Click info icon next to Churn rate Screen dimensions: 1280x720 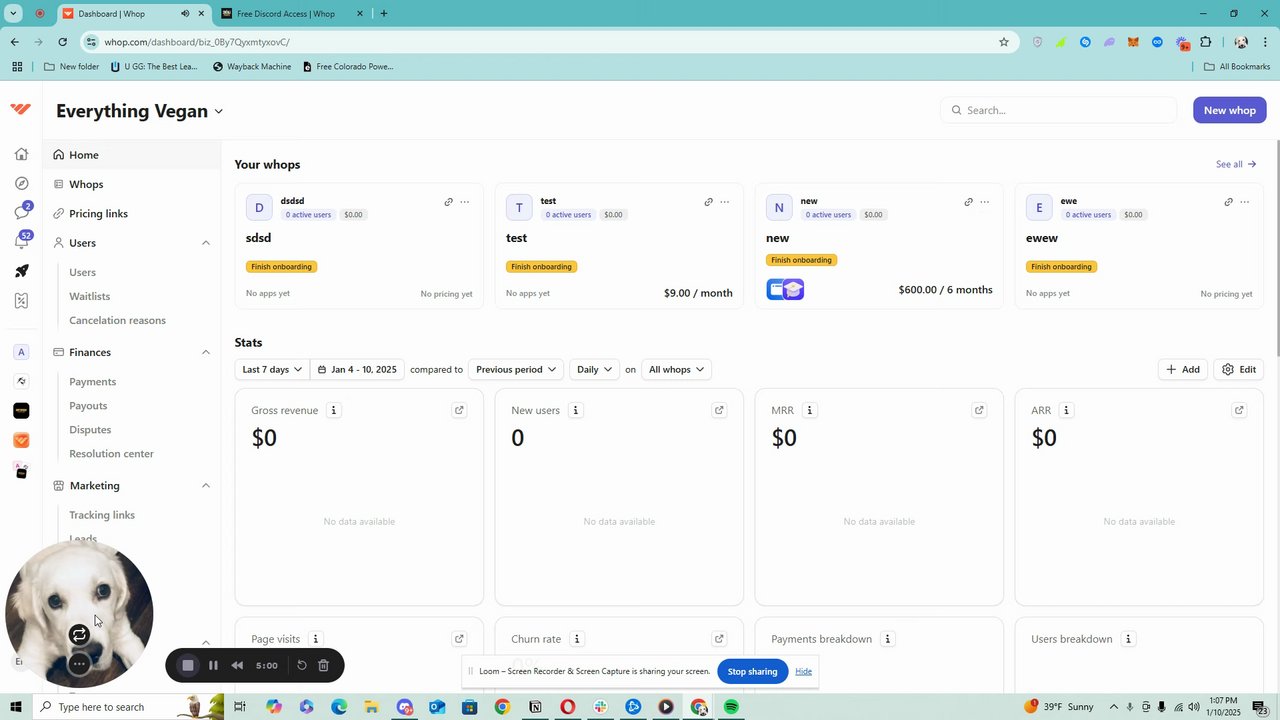[576, 639]
